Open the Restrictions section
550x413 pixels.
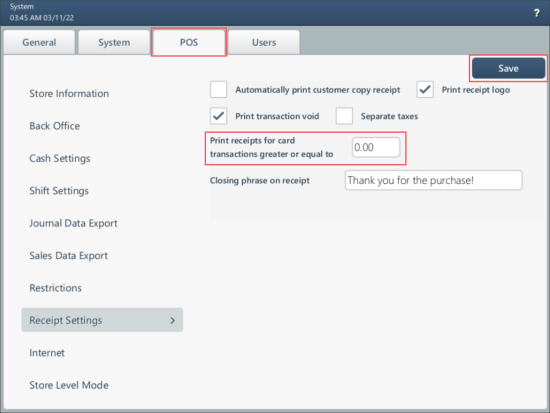tap(55, 288)
